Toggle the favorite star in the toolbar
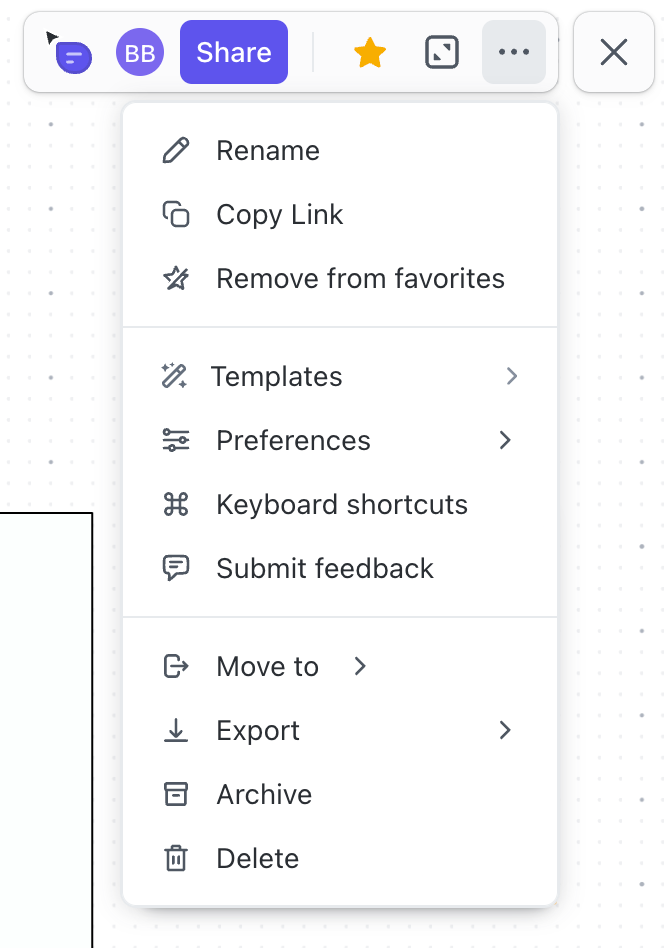This screenshot has height=948, width=664. coord(370,51)
